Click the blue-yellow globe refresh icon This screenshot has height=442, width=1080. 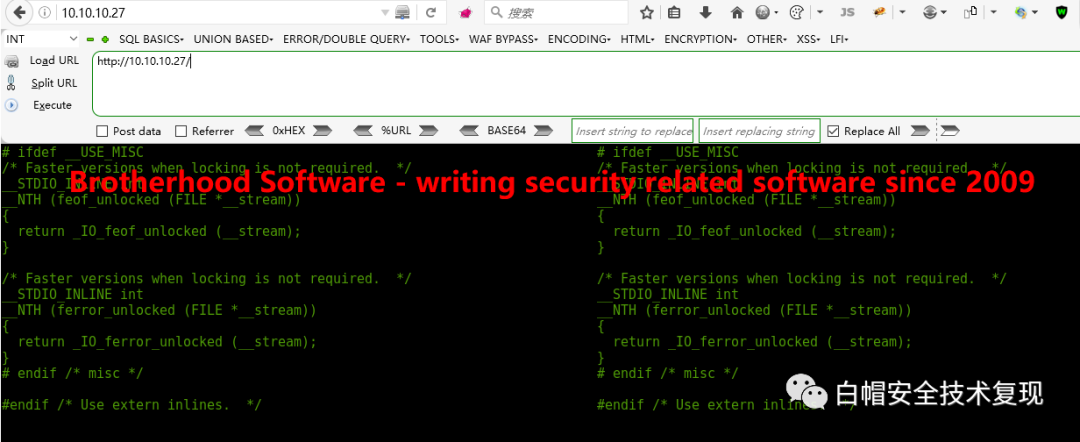(x=1021, y=12)
